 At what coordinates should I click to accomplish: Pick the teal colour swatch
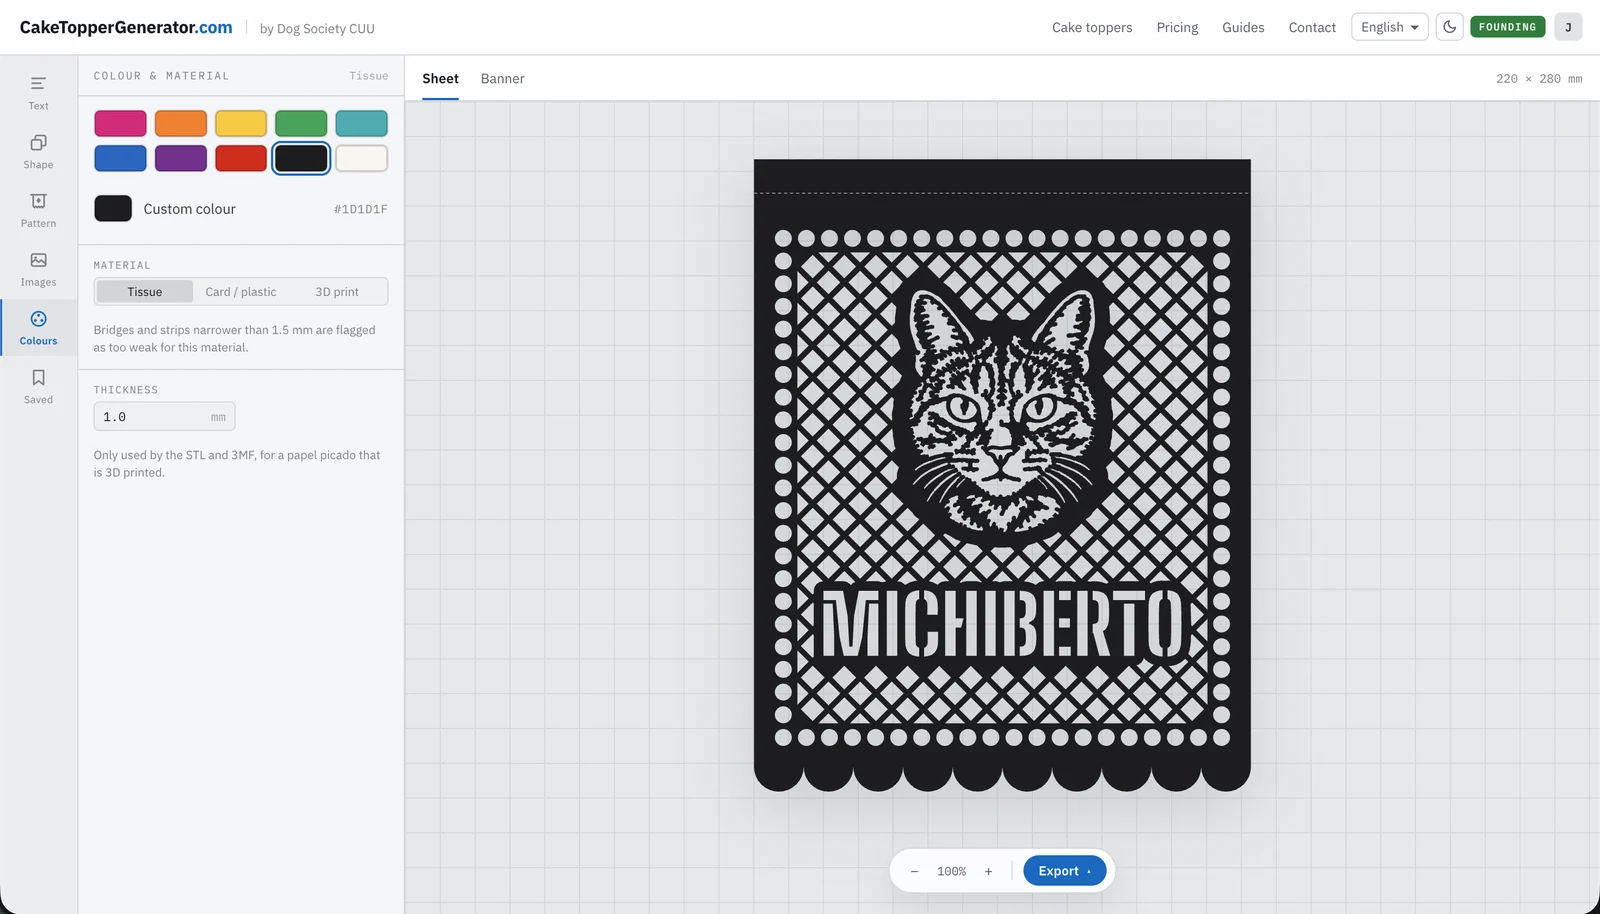[x=361, y=123]
